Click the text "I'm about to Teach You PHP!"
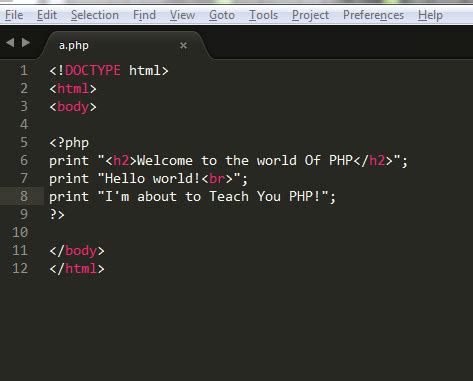Screen dimensions: 473x381 click(x=213, y=196)
